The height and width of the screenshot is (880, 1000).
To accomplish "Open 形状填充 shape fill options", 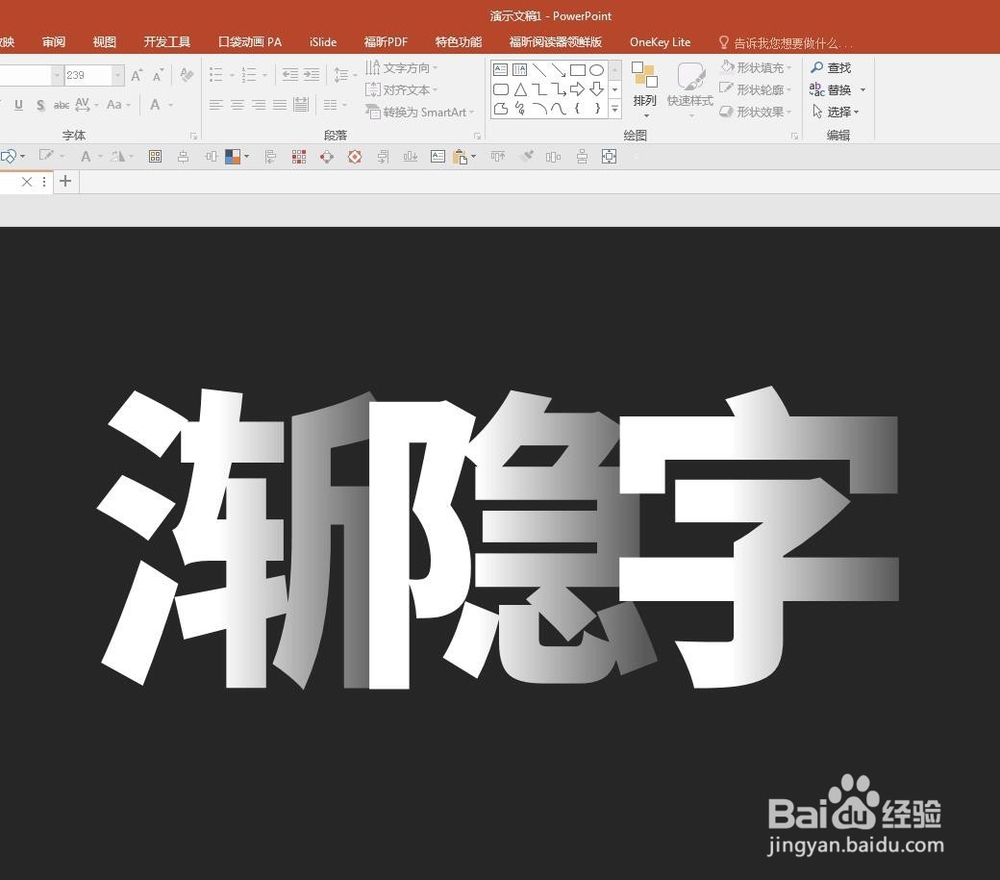I will [756, 68].
